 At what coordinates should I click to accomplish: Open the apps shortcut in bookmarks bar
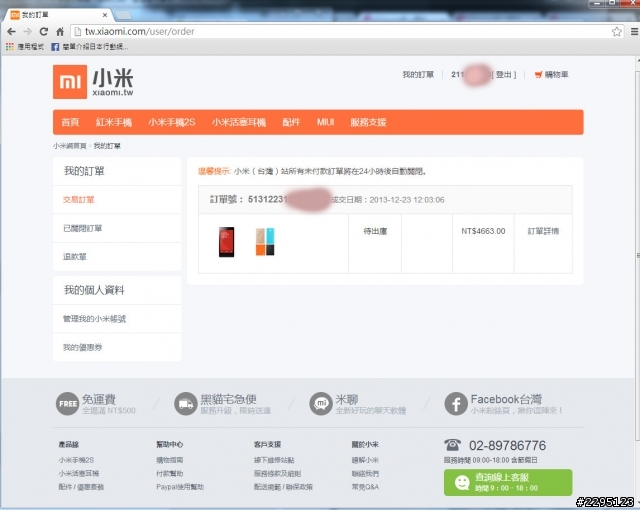[25, 47]
